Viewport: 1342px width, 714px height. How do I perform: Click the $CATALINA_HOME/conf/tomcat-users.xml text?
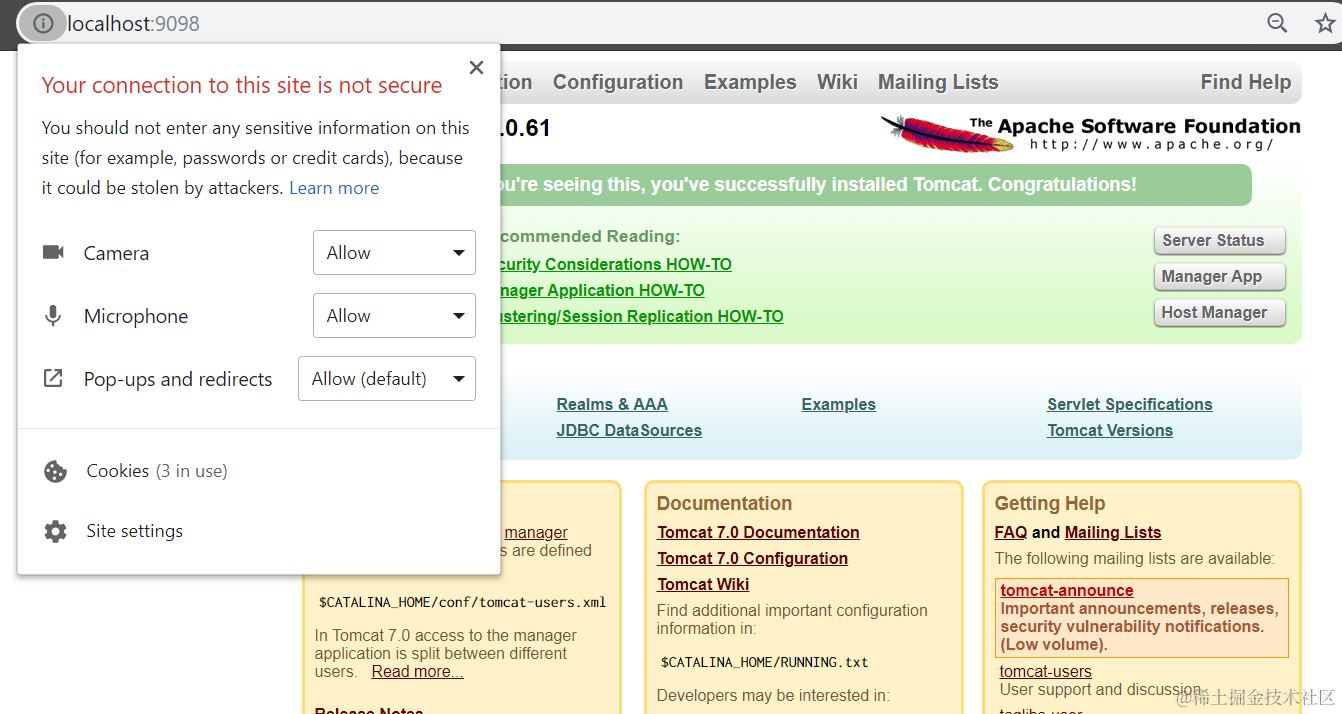(462, 602)
